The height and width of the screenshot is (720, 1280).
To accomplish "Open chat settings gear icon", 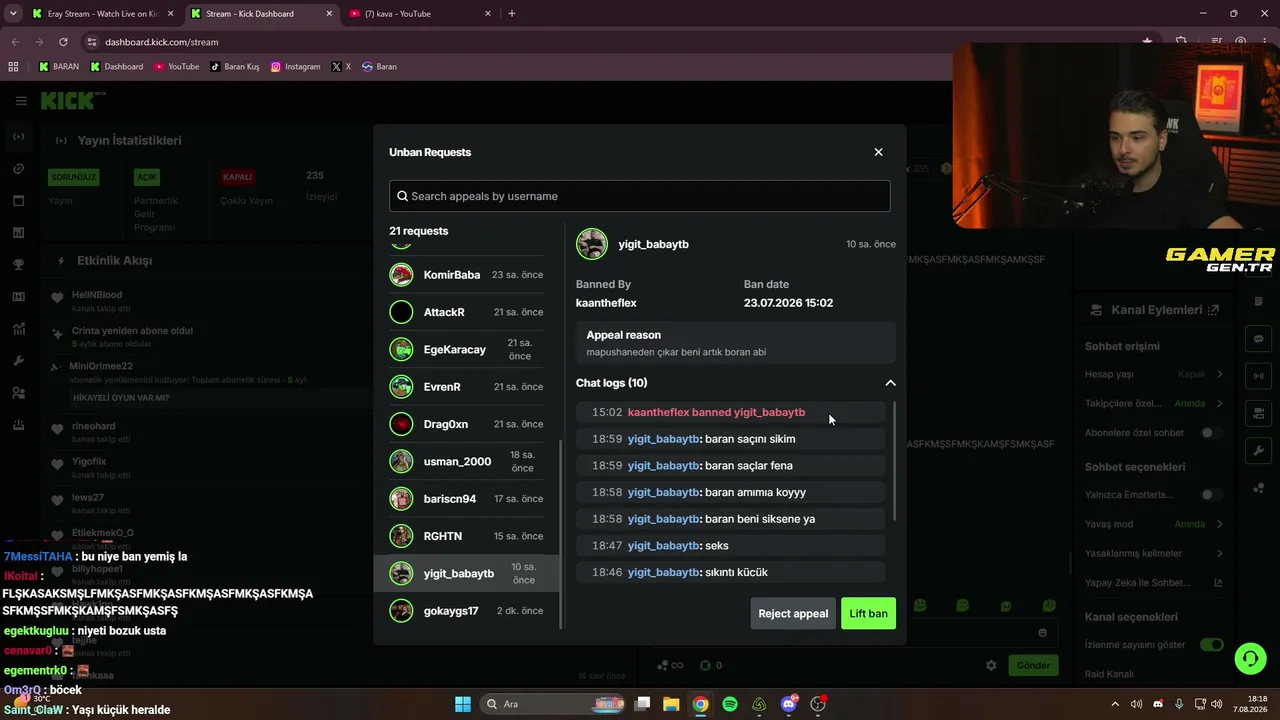I will [991, 665].
